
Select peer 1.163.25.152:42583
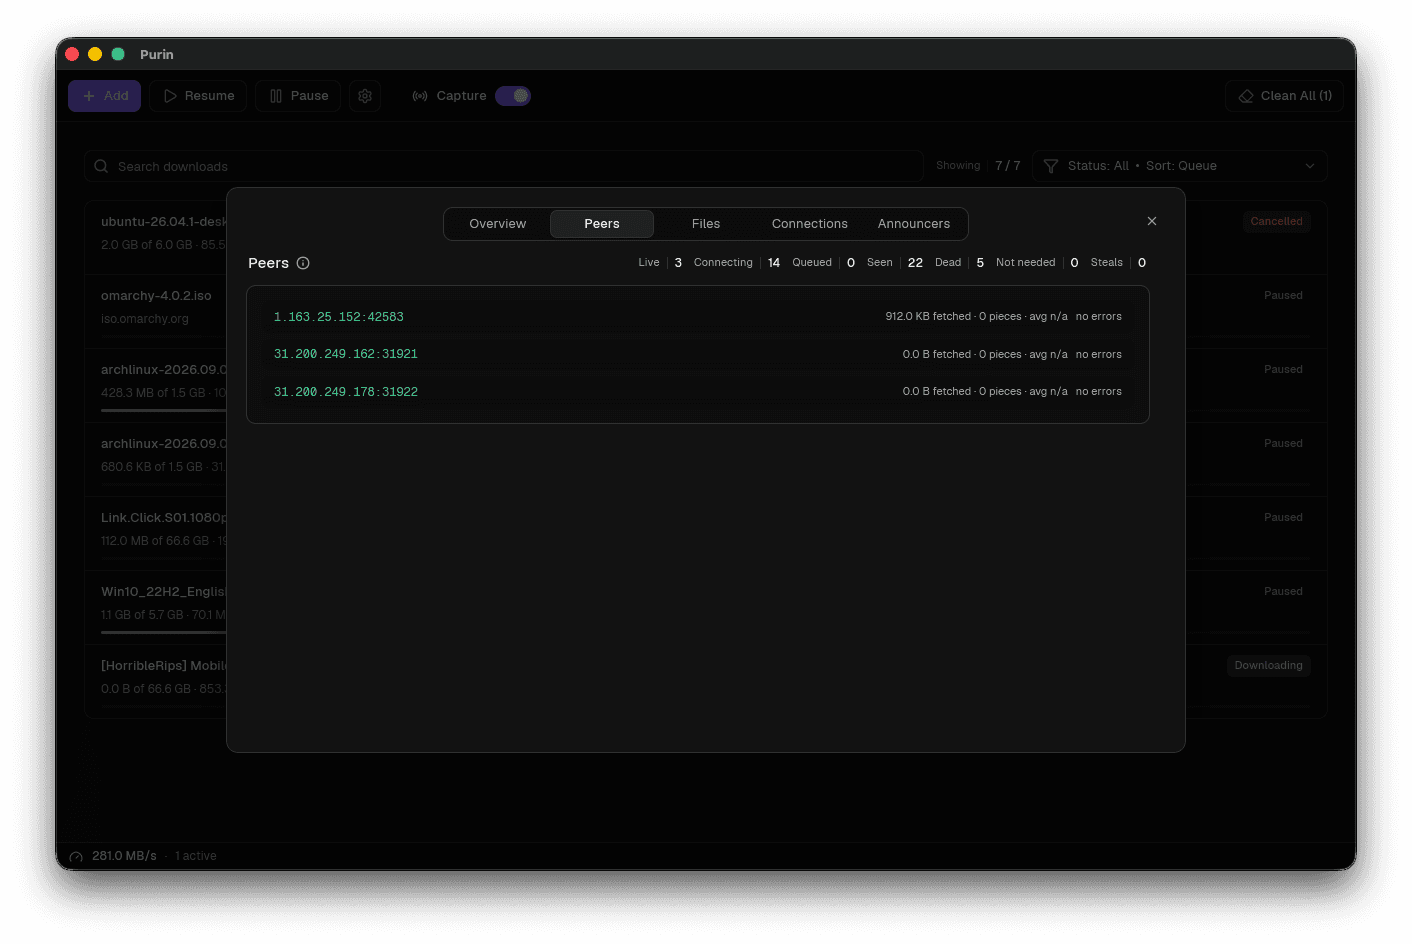(x=698, y=317)
